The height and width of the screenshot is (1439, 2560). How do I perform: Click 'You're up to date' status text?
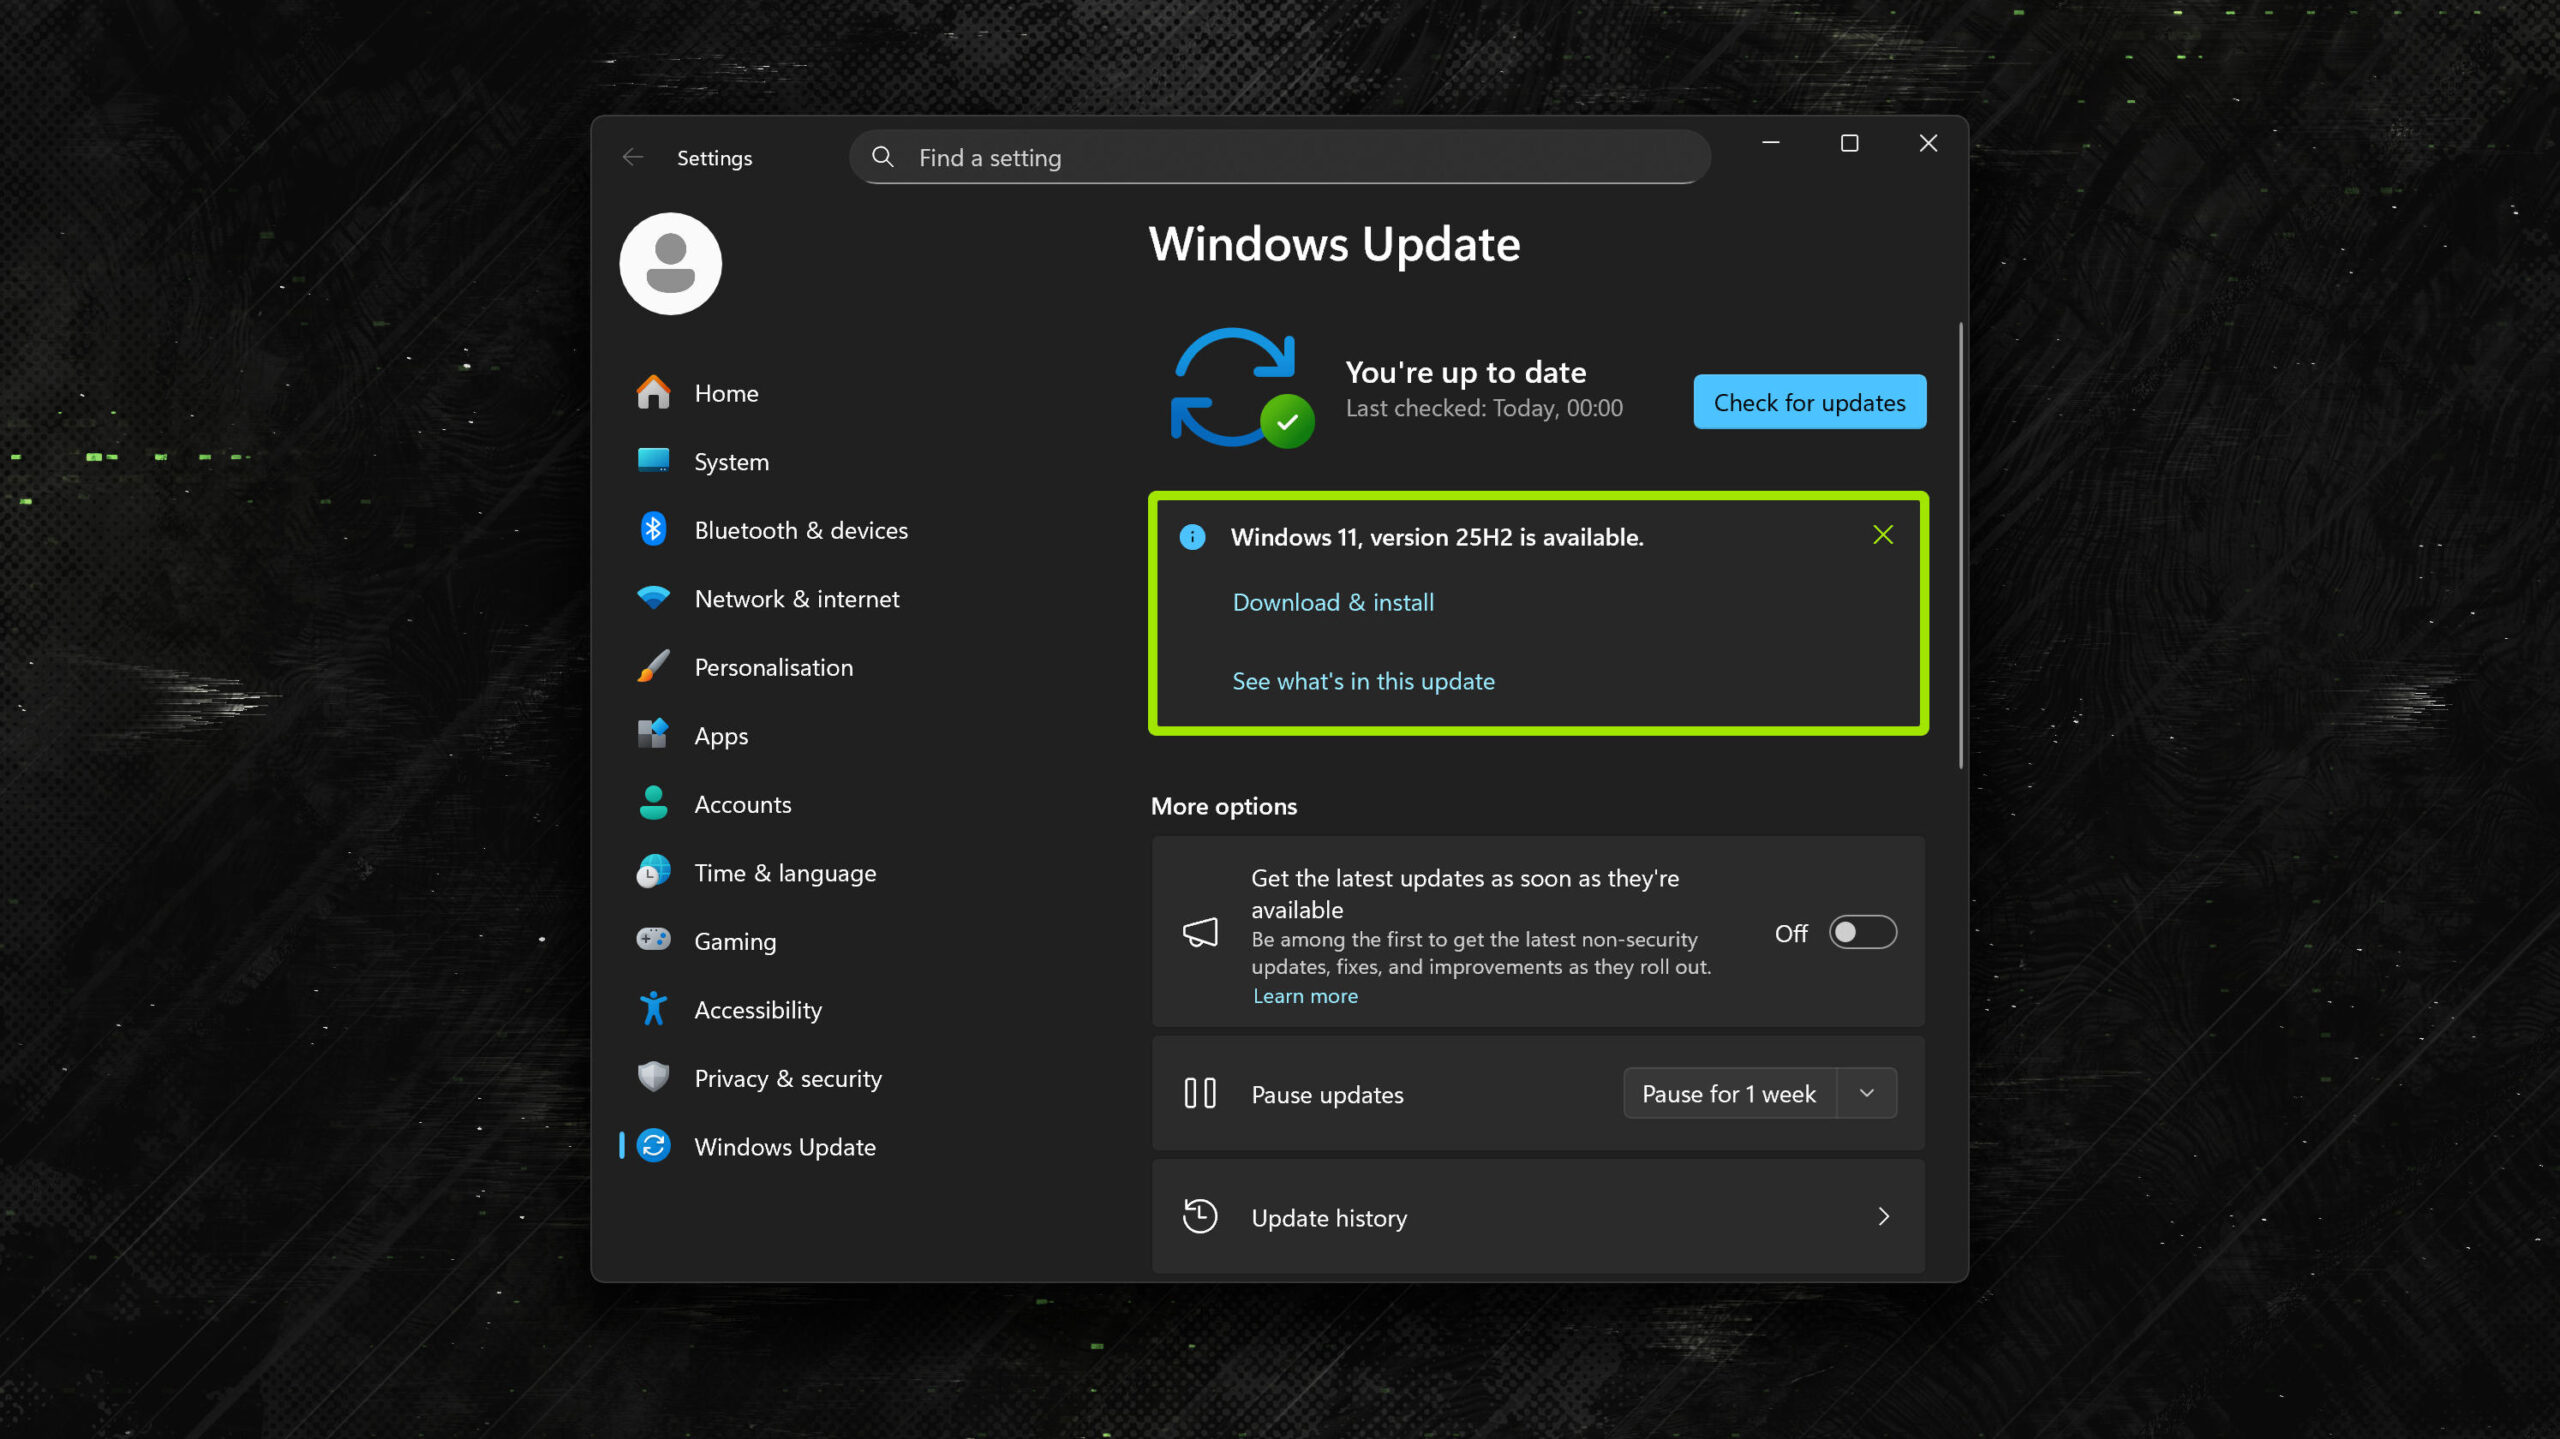1466,372
